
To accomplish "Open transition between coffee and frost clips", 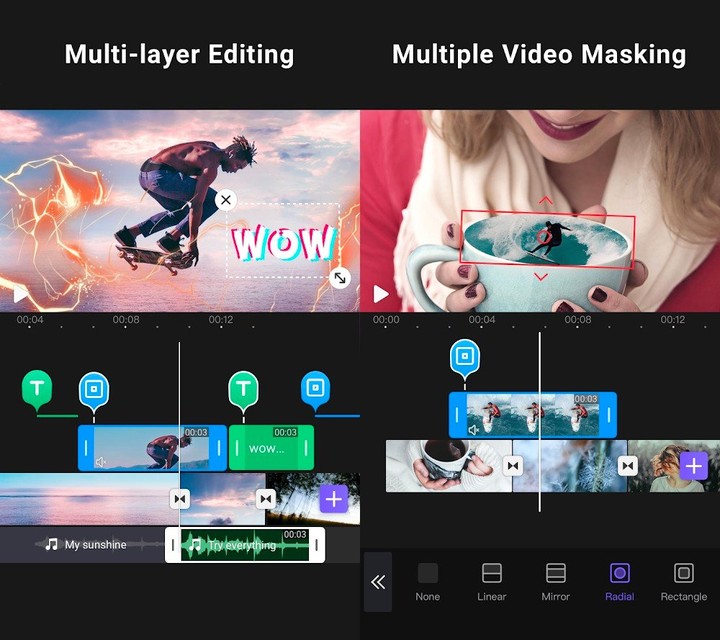I will pos(513,466).
